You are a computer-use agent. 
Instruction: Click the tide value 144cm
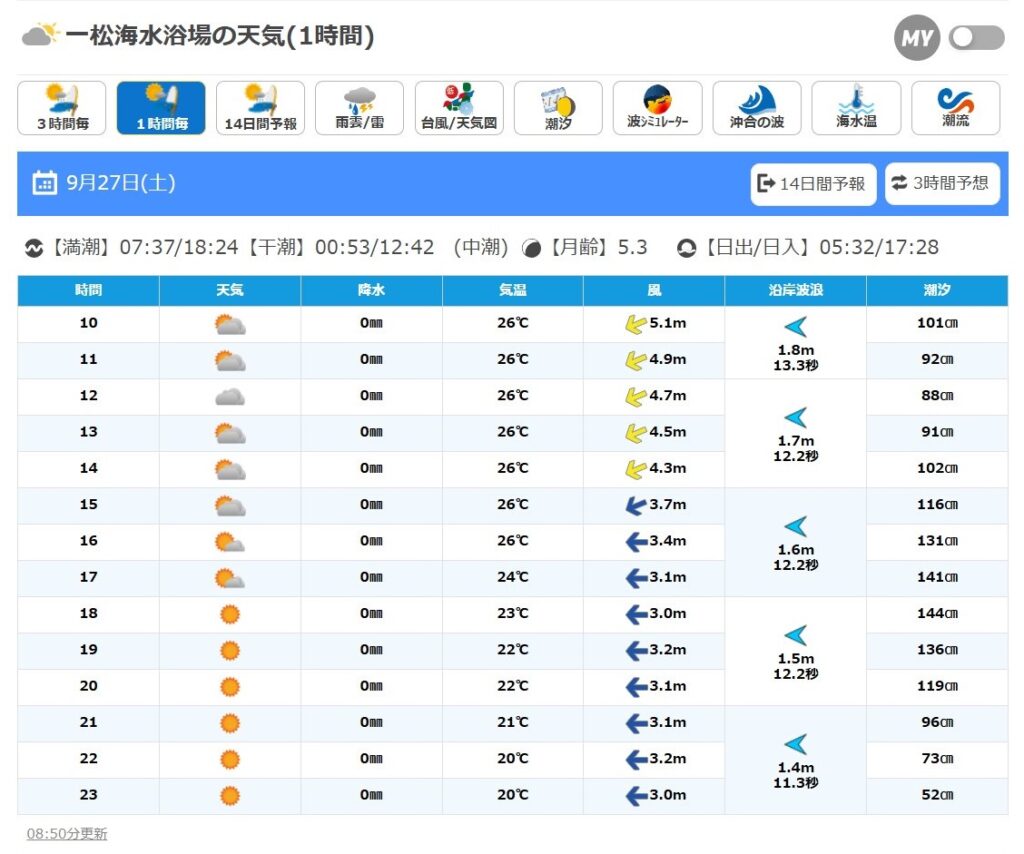pyautogui.click(x=937, y=614)
